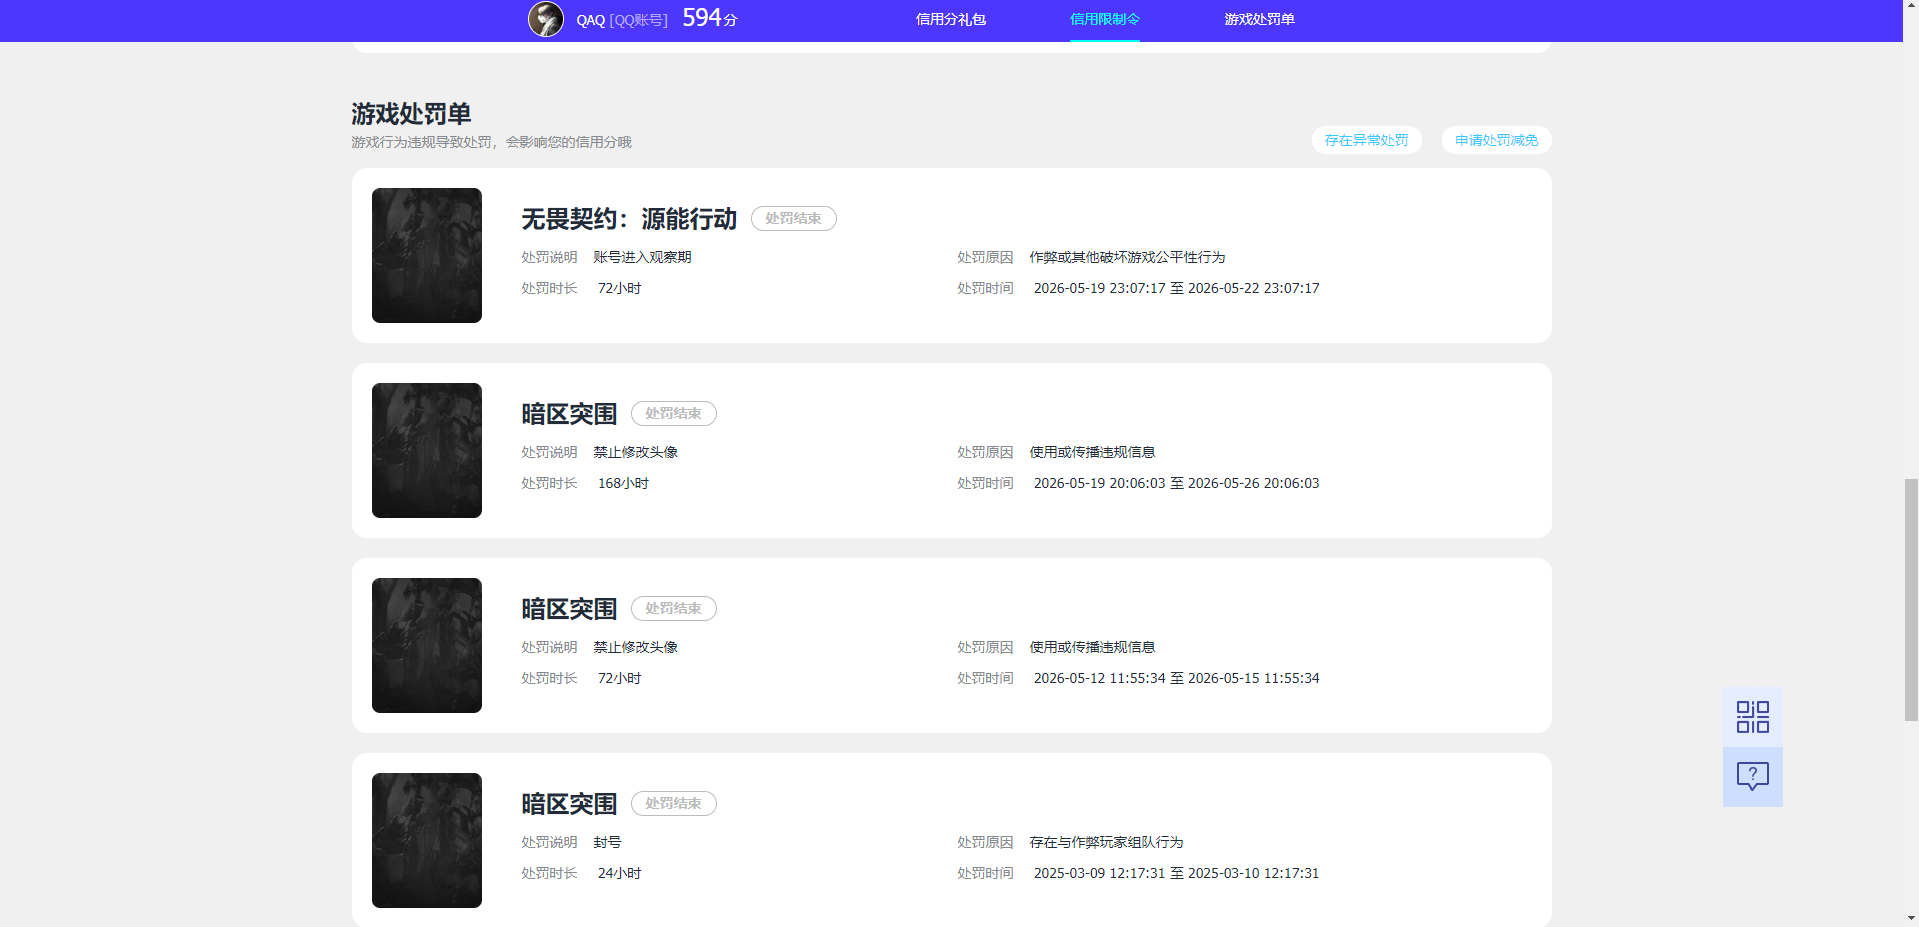Click 处罚结束 badge on 2026-05-12 暗区突围 card

click(x=673, y=608)
